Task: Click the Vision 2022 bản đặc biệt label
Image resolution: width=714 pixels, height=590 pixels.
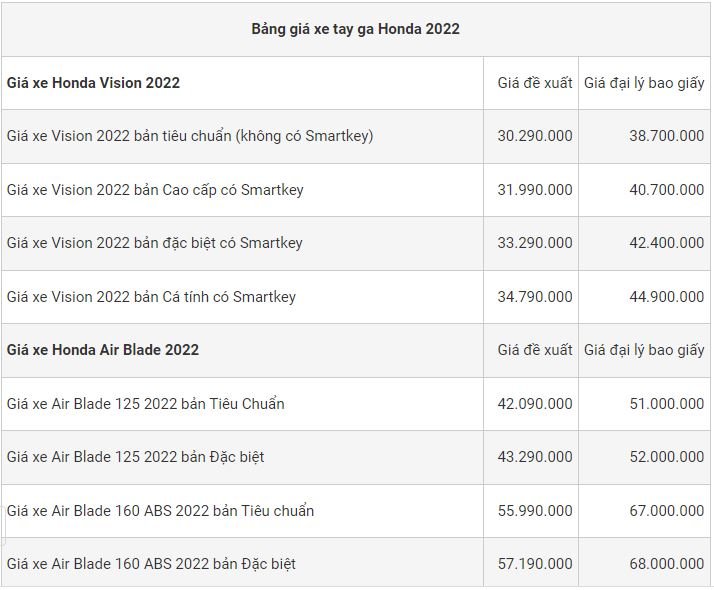Action: (x=154, y=243)
